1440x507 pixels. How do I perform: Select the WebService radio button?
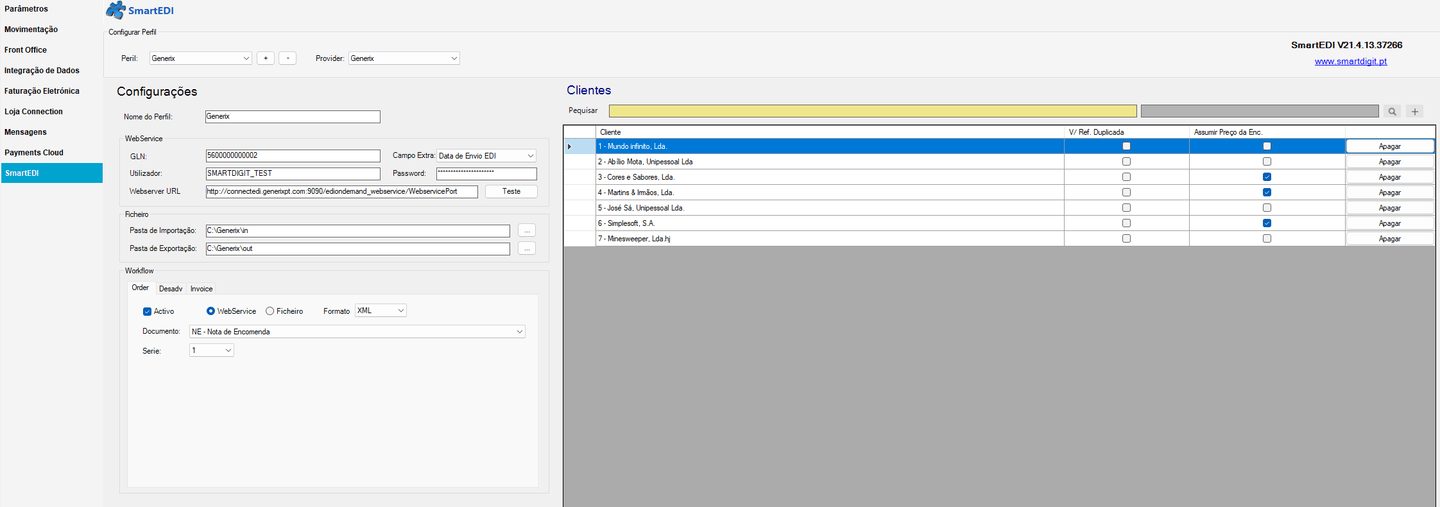211,311
